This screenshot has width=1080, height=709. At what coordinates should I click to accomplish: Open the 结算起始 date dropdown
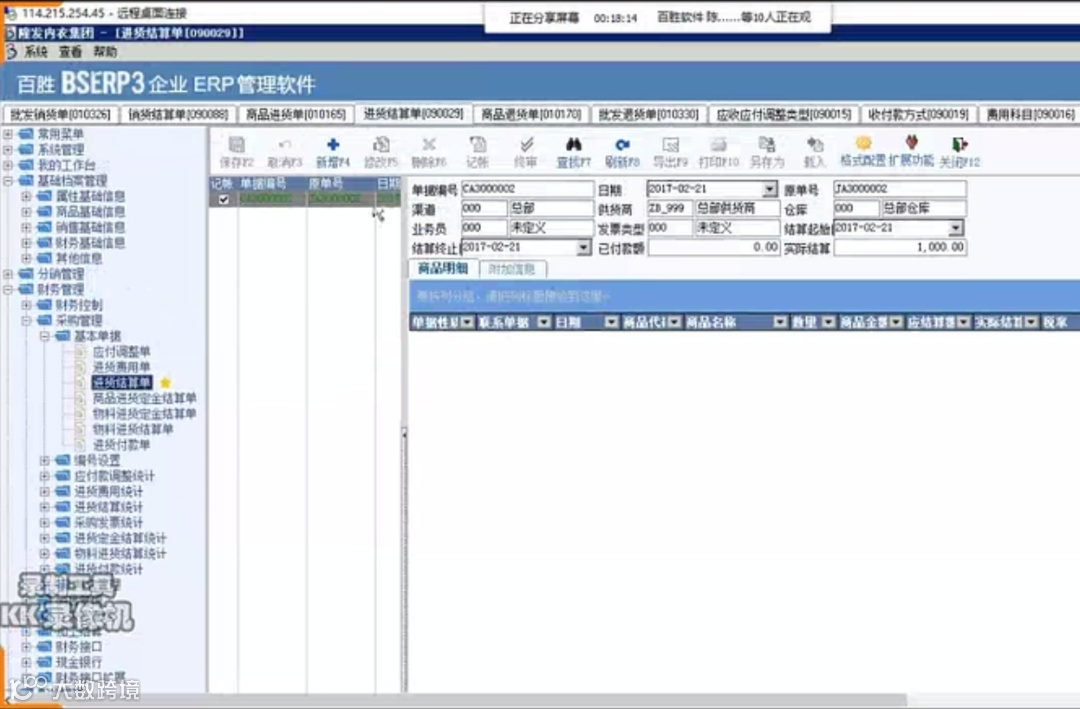955,228
